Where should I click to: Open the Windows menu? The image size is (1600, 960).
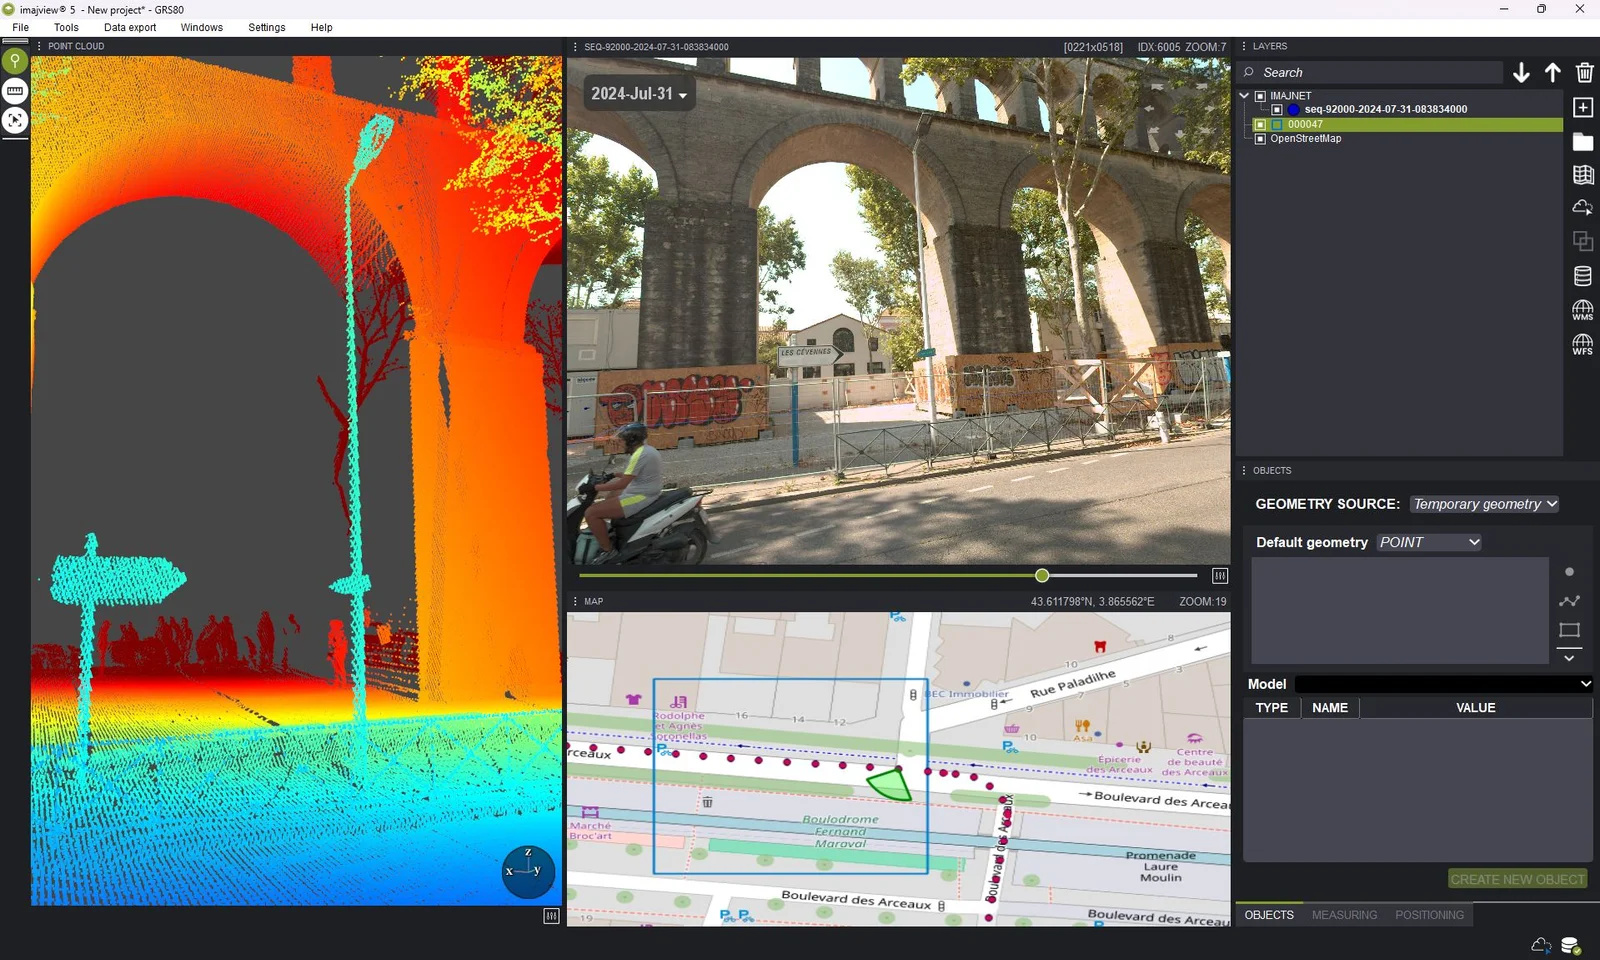tap(202, 27)
